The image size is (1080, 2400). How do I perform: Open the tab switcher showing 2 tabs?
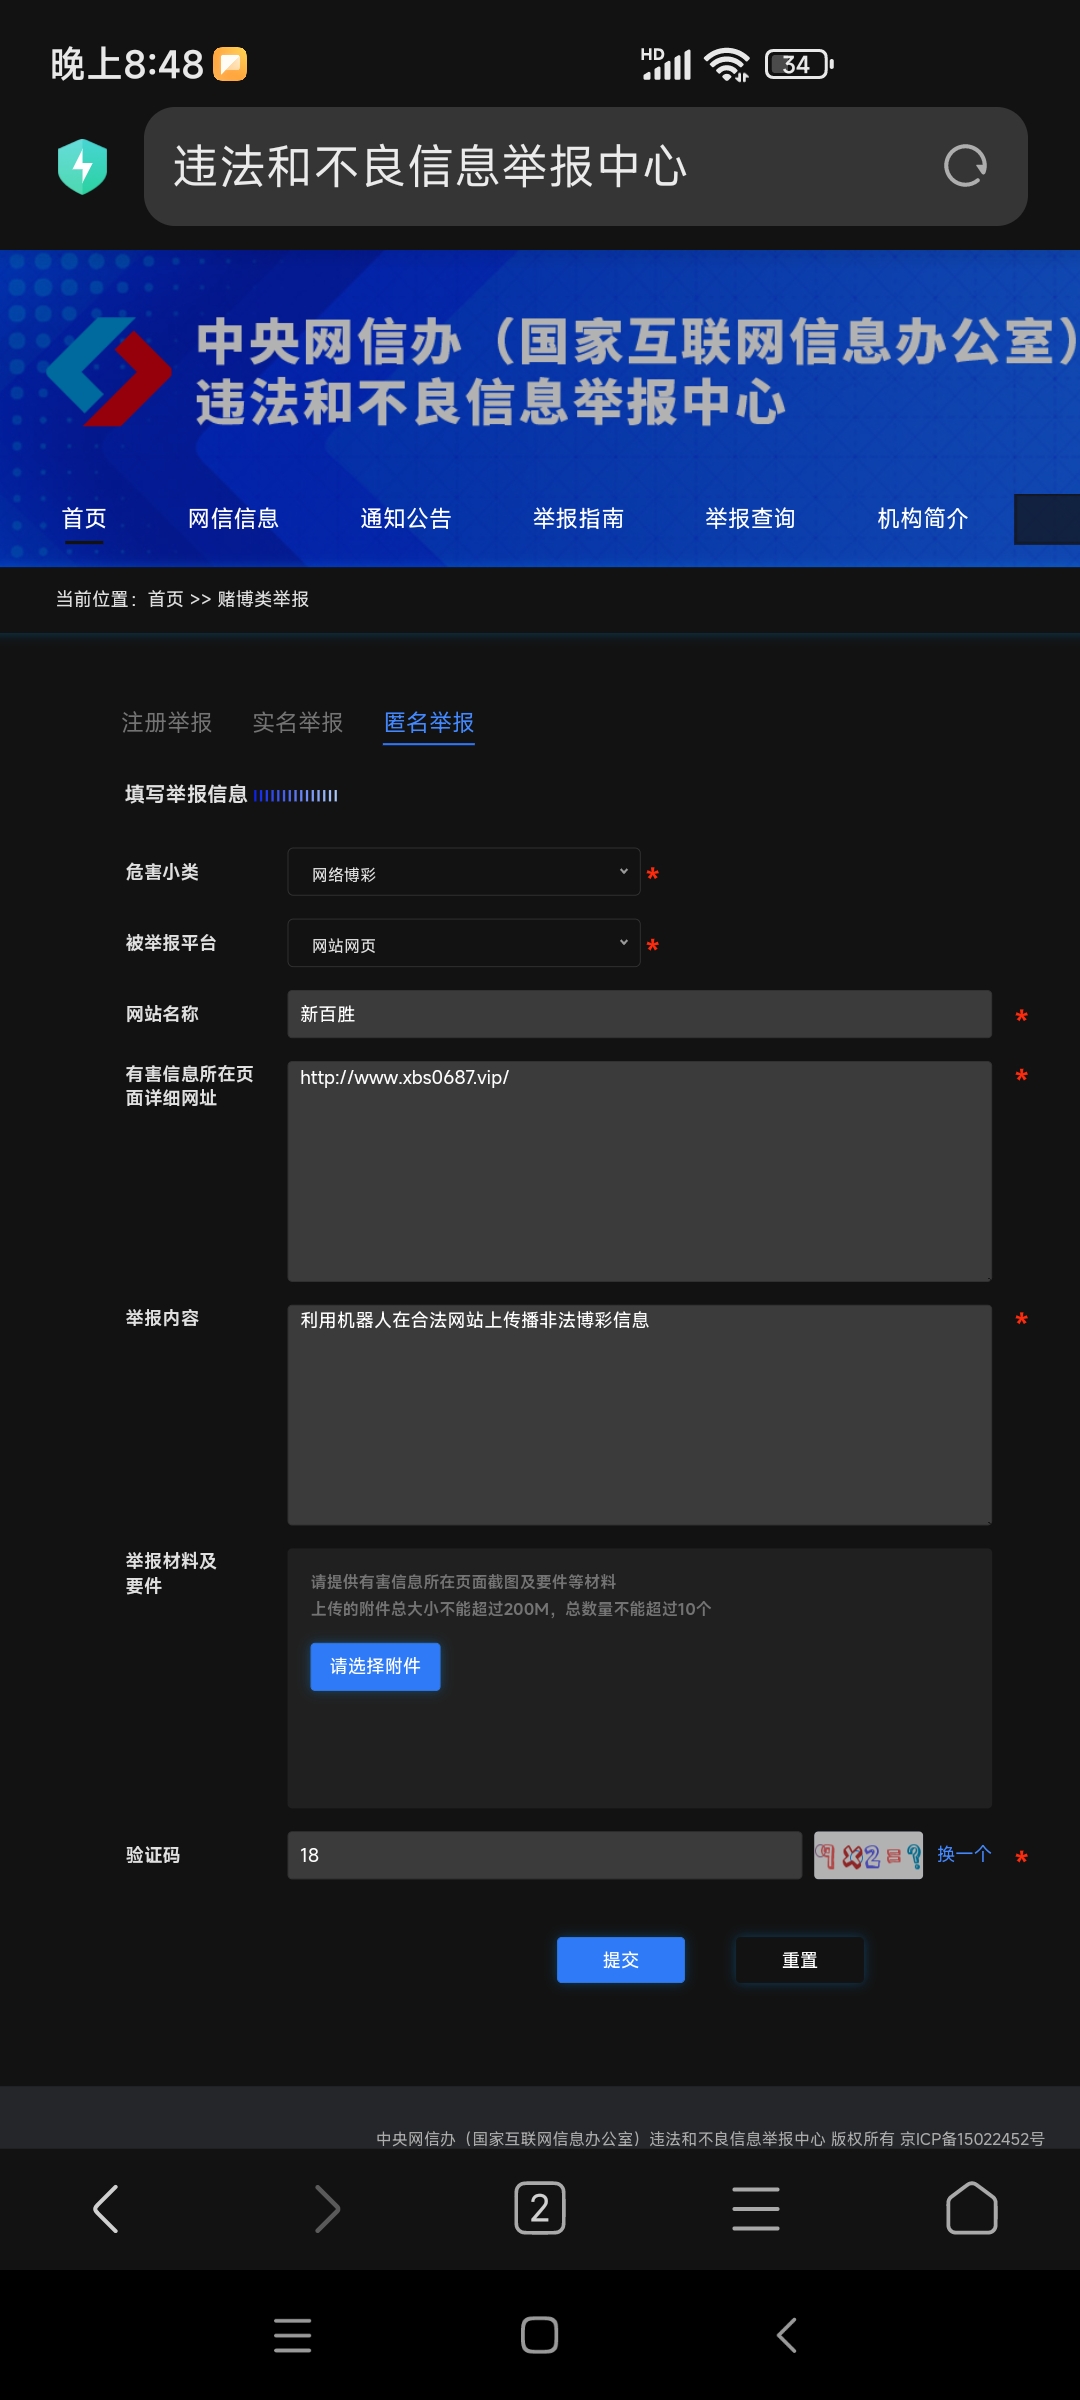[540, 2208]
